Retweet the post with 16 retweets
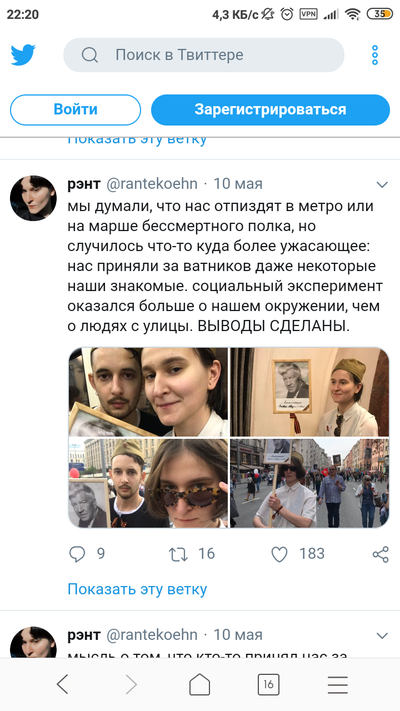 [178, 554]
